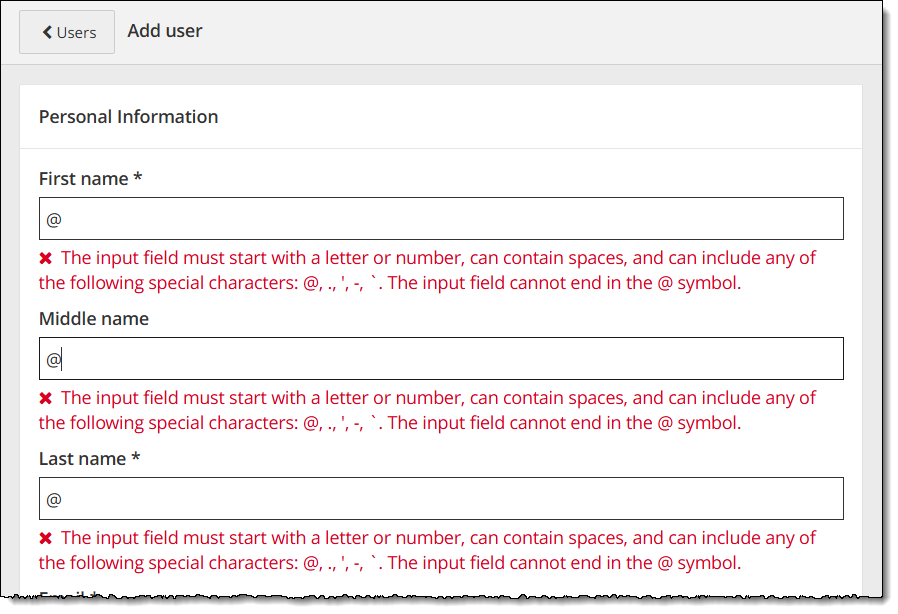The width and height of the screenshot is (898, 614).
Task: Click the required asterisk after Last name
Action: [x=136, y=458]
